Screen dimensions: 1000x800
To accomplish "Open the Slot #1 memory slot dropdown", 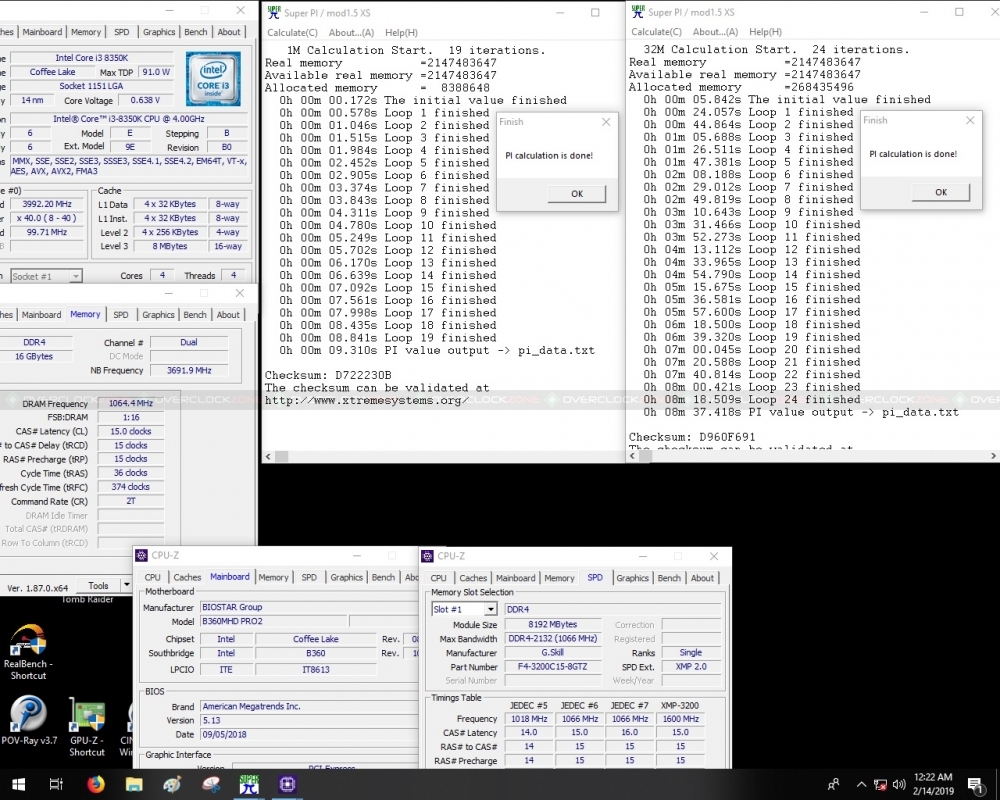I will point(490,609).
